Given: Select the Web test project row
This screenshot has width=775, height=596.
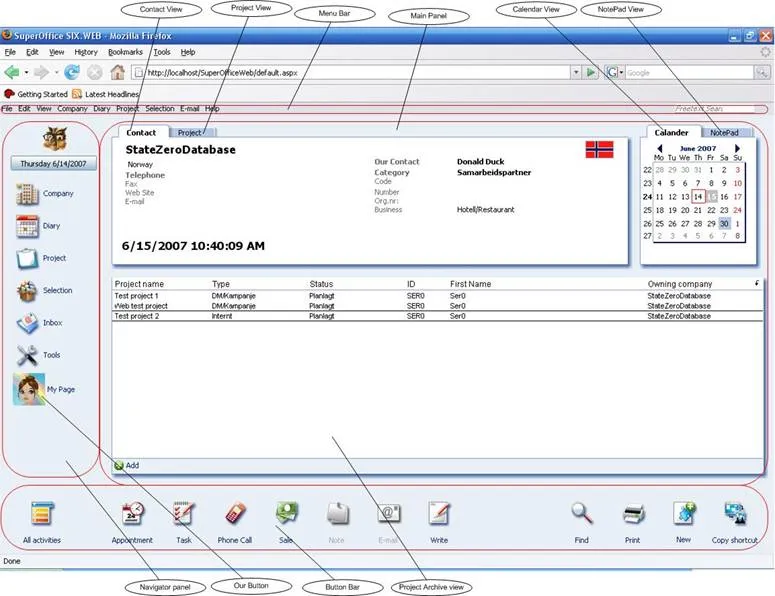Looking at the screenshot, I should coord(141,306).
